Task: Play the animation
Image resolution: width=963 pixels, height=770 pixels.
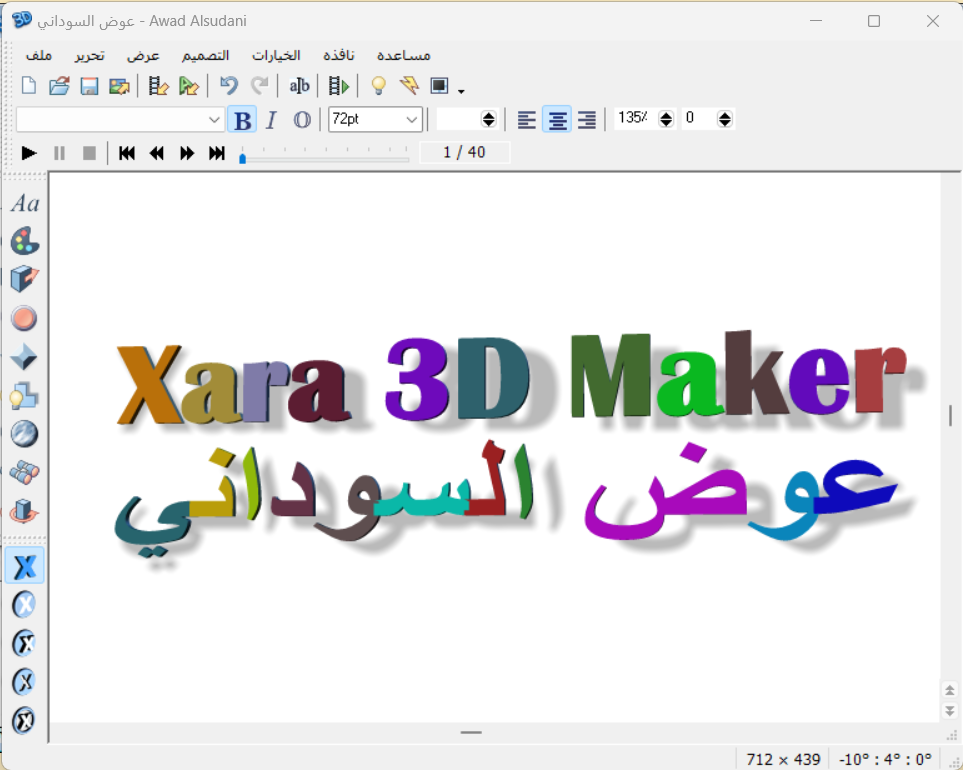Action: (29, 153)
